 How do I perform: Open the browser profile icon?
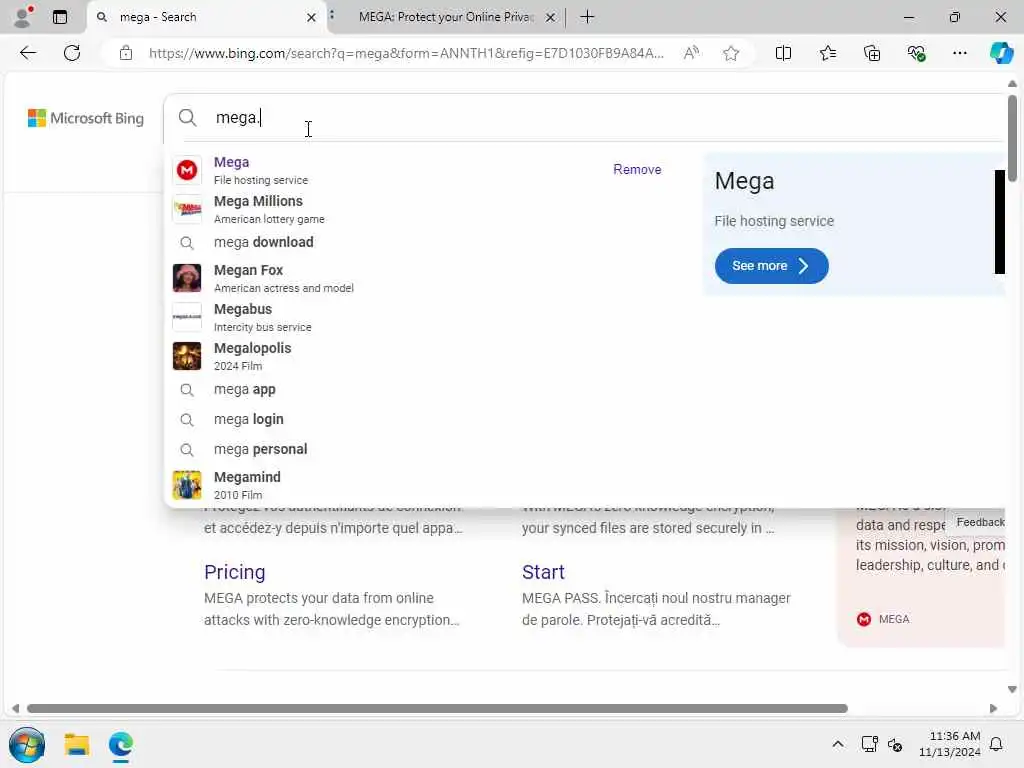pos(23,17)
